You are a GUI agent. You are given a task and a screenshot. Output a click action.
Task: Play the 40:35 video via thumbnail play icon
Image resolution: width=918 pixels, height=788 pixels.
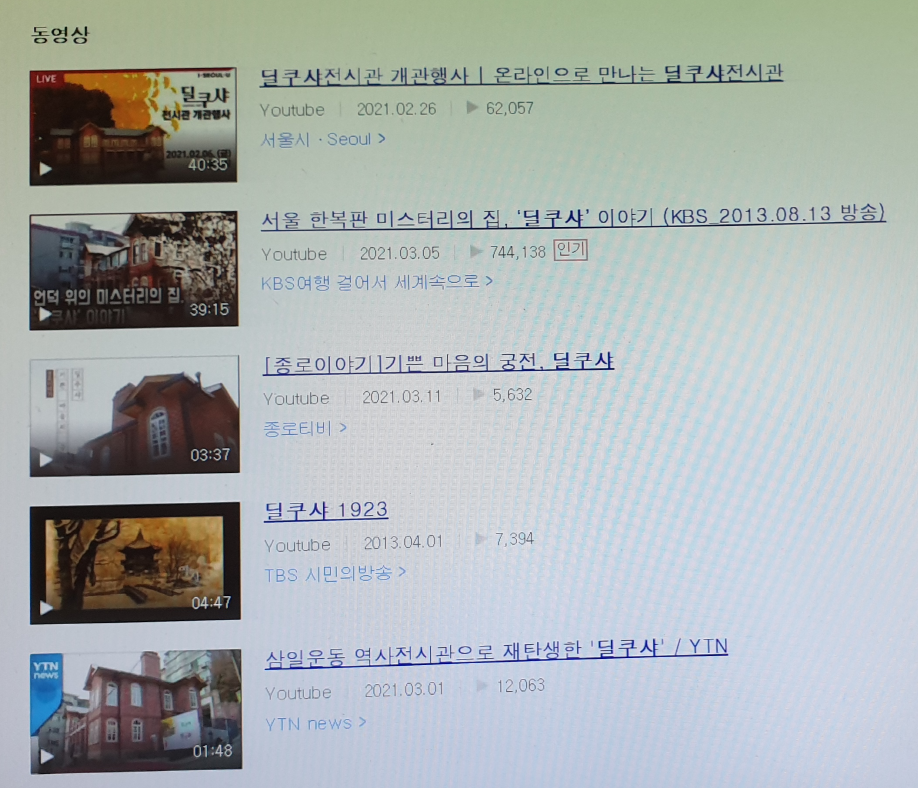click(45, 169)
